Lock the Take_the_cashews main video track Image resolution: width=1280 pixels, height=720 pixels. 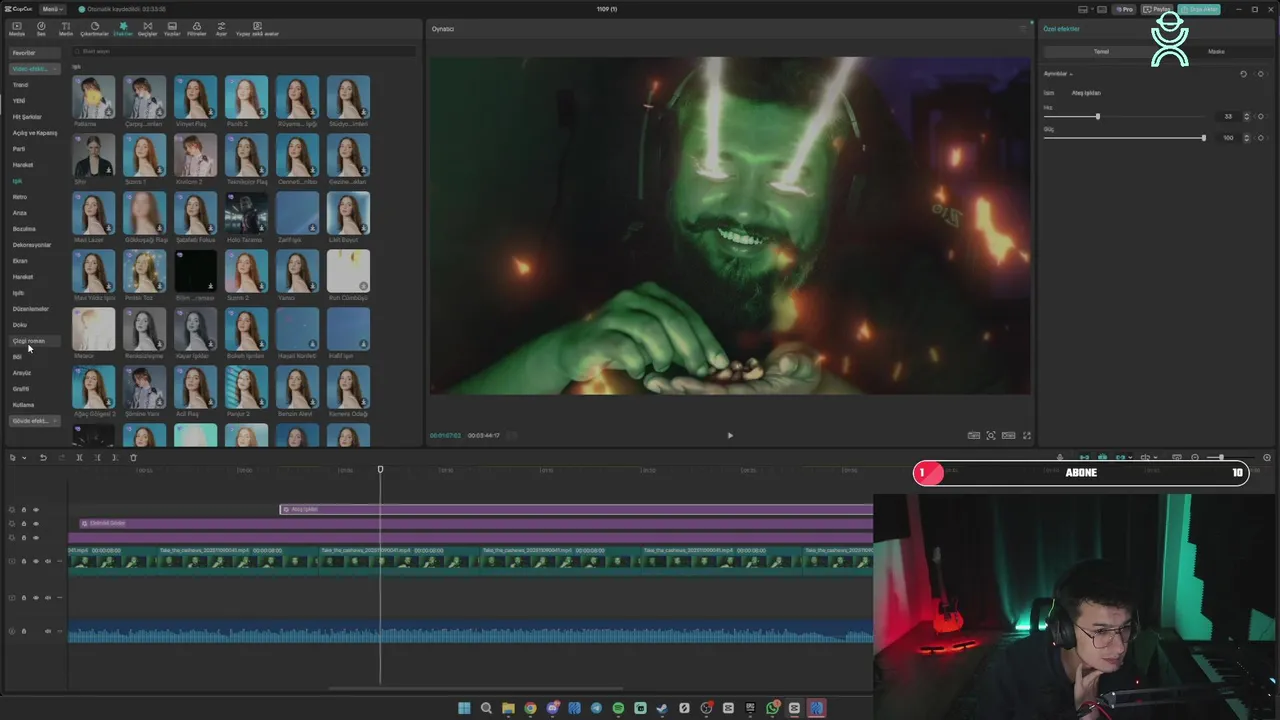click(24, 561)
